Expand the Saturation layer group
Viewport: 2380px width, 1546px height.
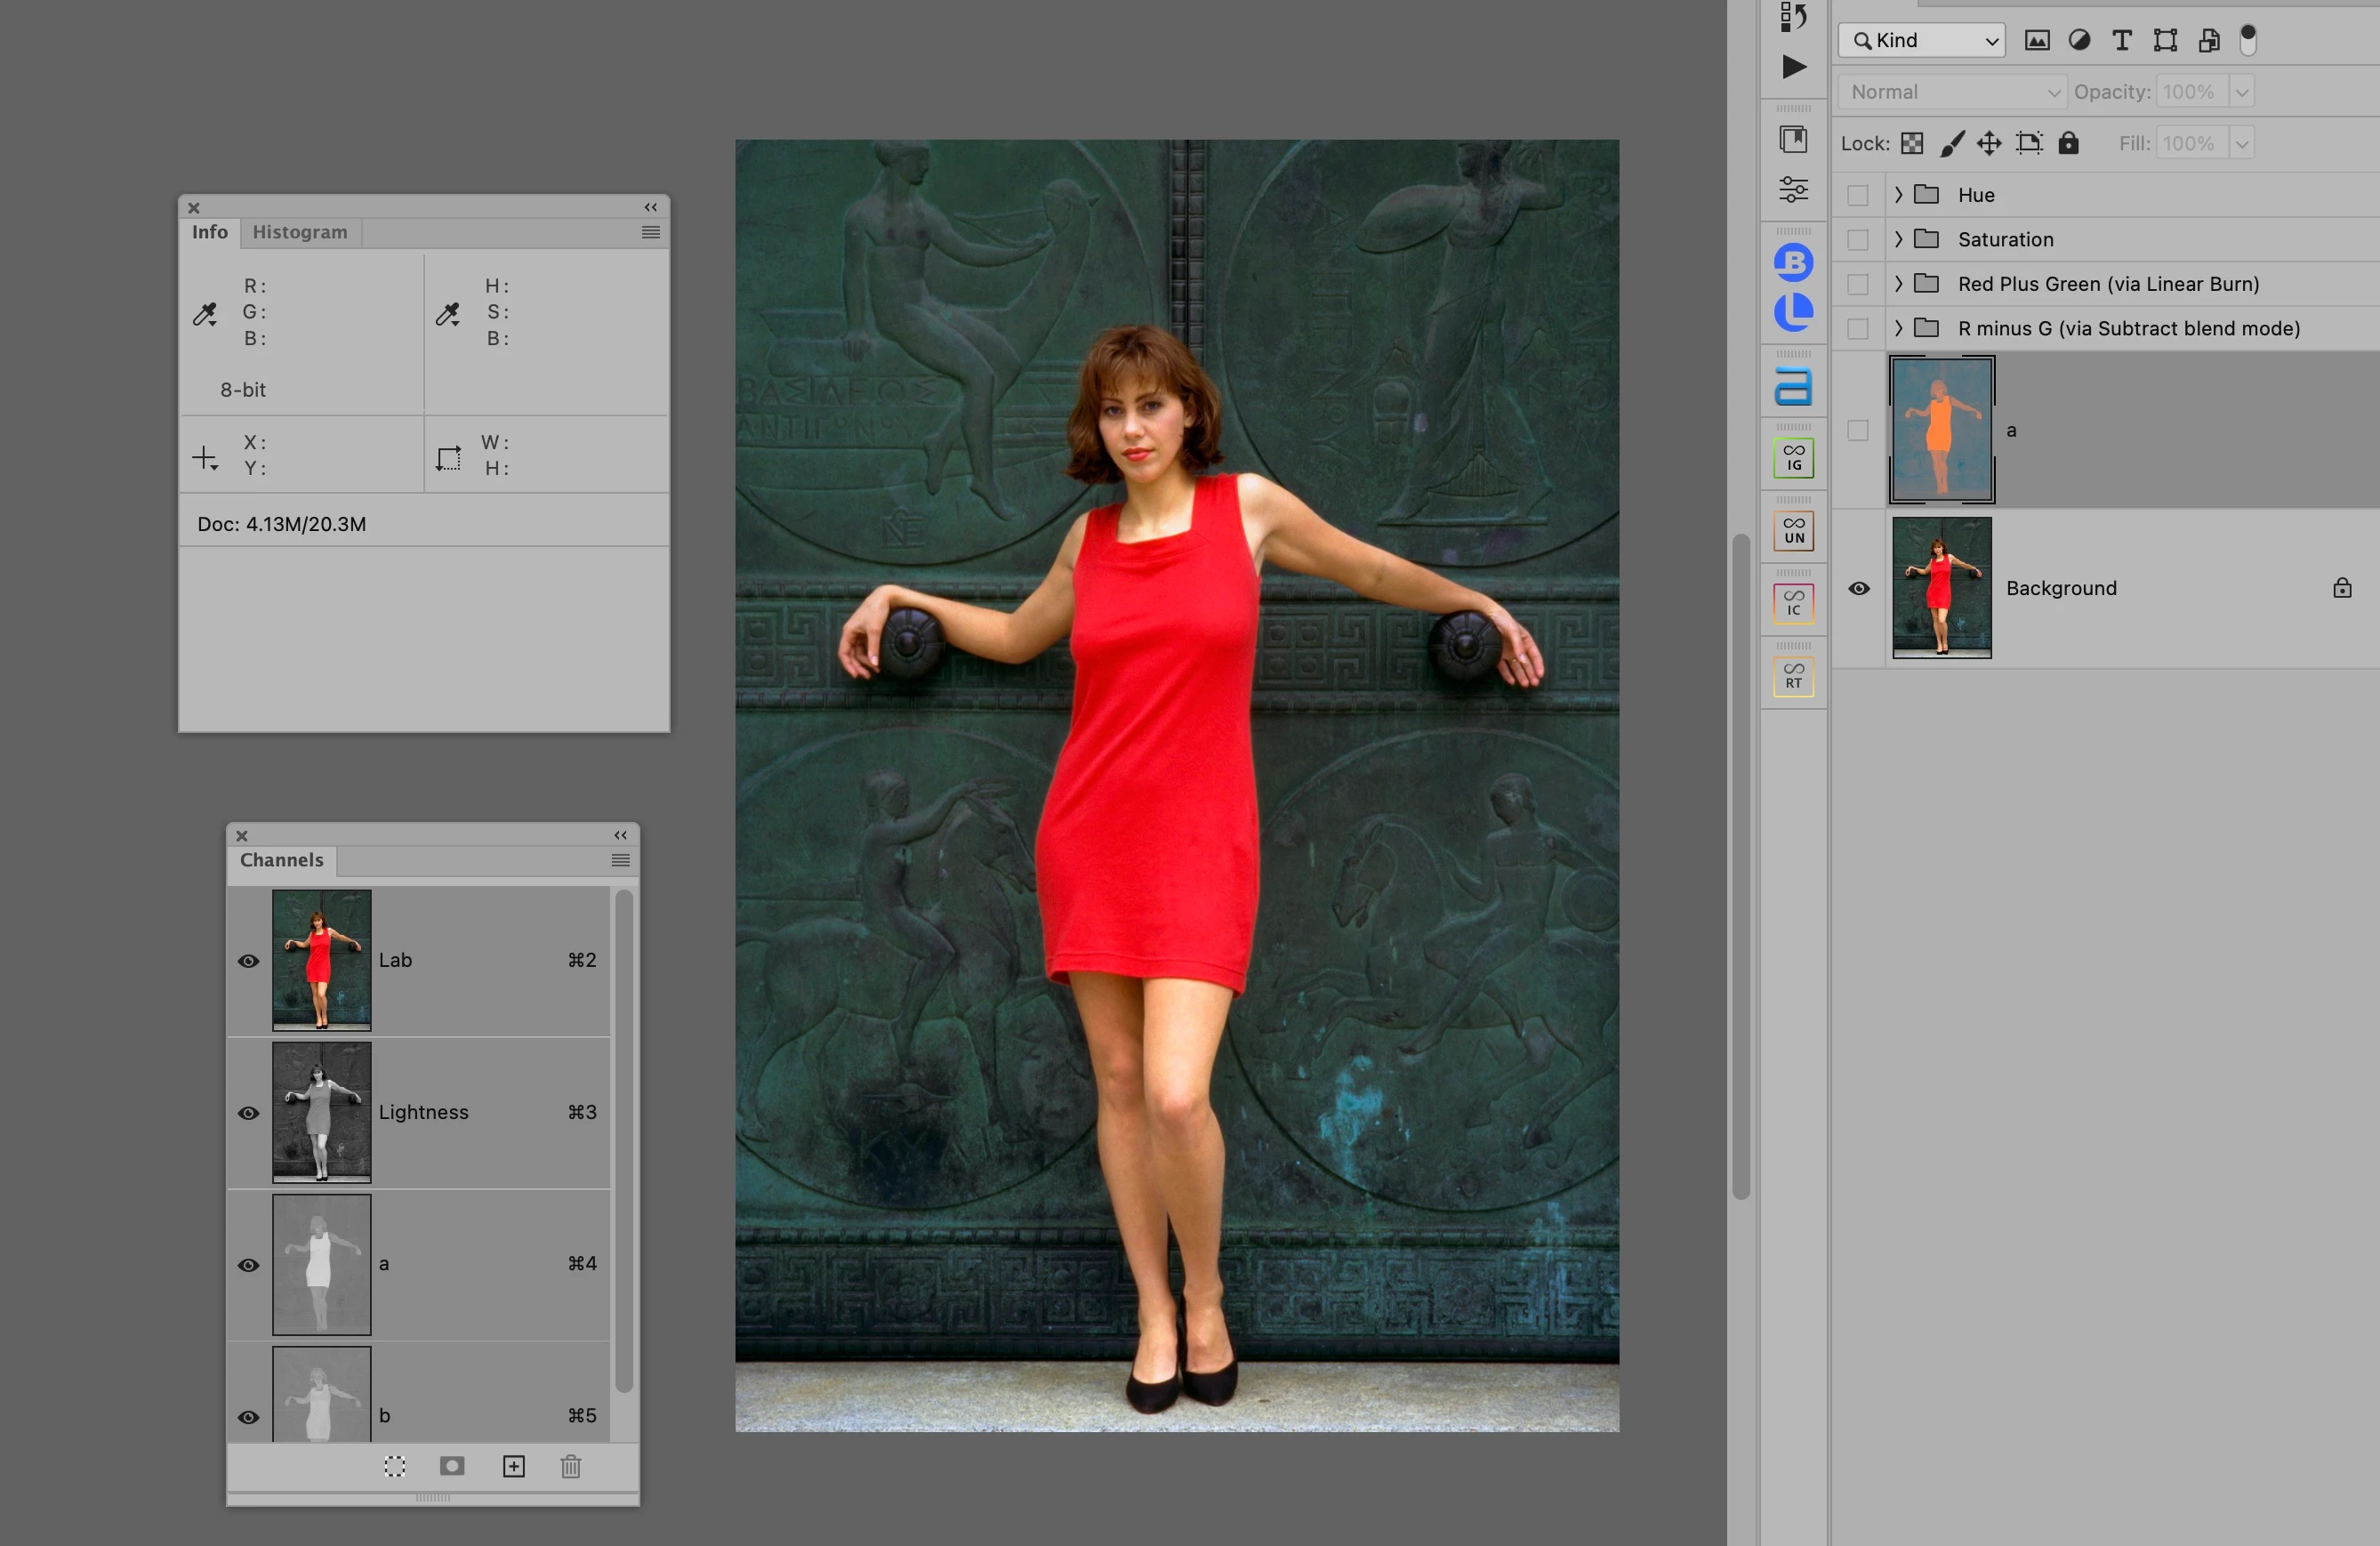(1898, 239)
